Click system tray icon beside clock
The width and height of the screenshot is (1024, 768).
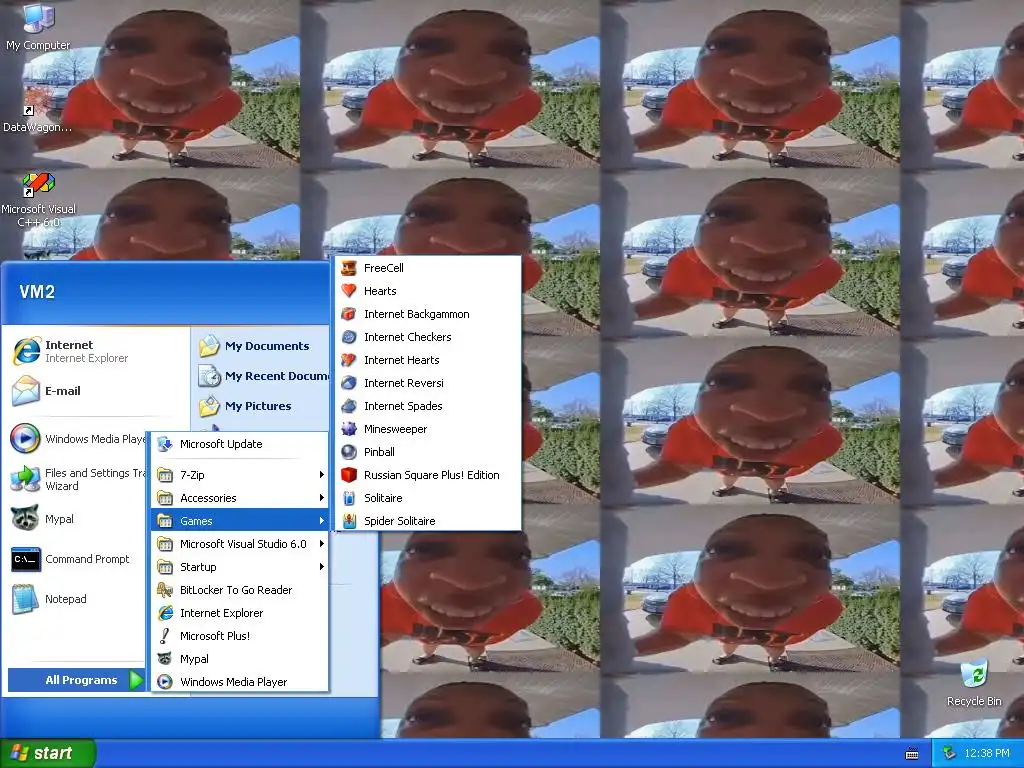950,754
